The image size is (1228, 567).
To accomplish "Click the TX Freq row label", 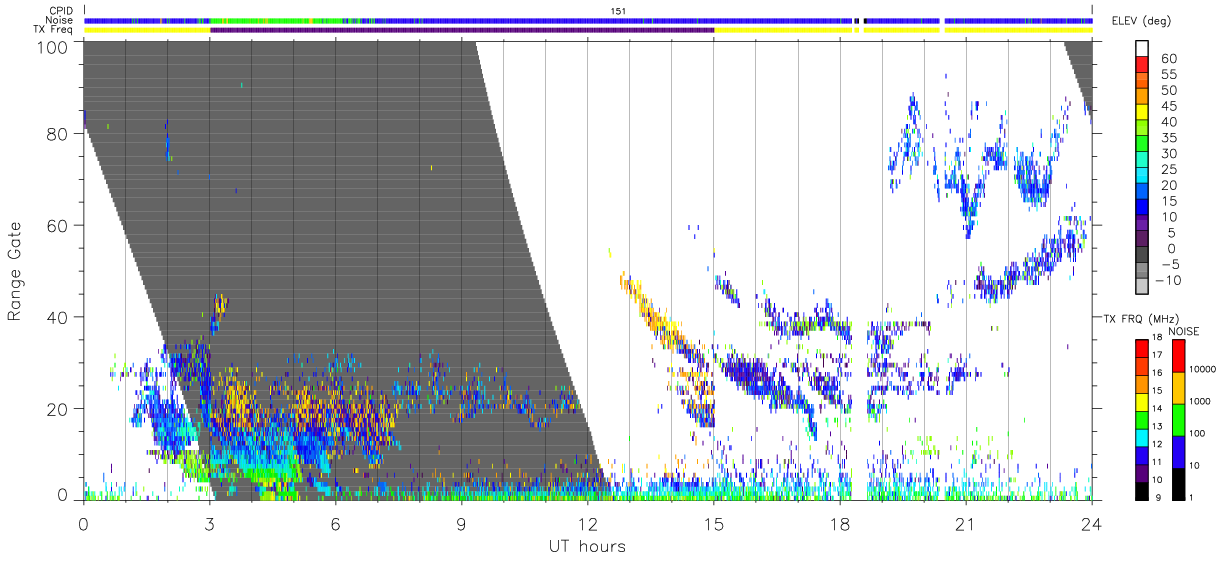I will click(x=54, y=29).
